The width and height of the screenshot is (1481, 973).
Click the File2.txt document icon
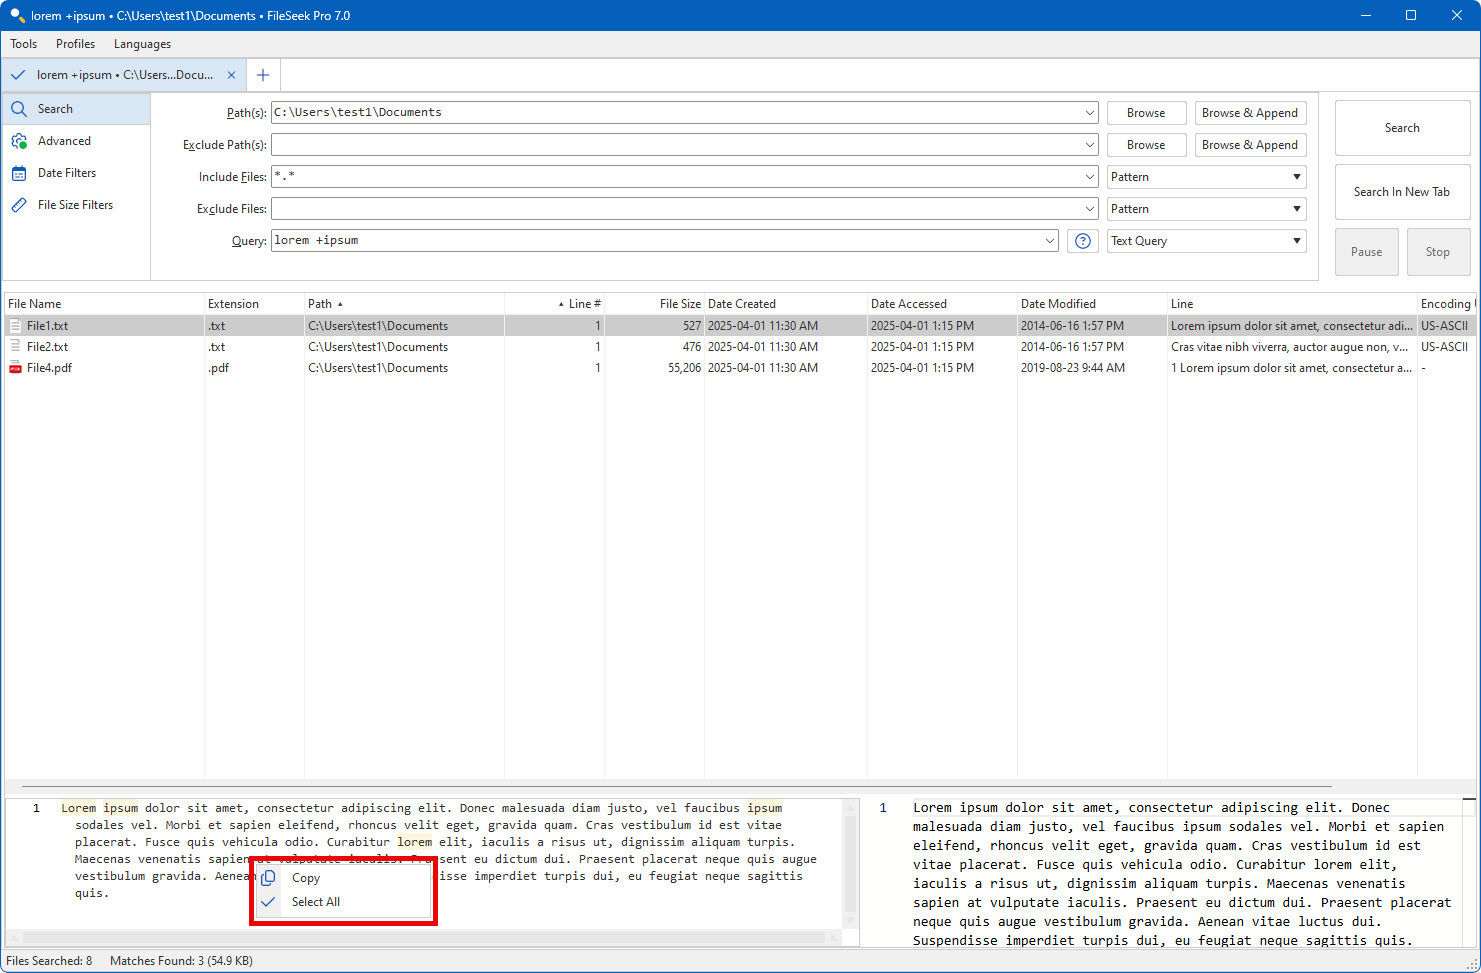[15, 347]
